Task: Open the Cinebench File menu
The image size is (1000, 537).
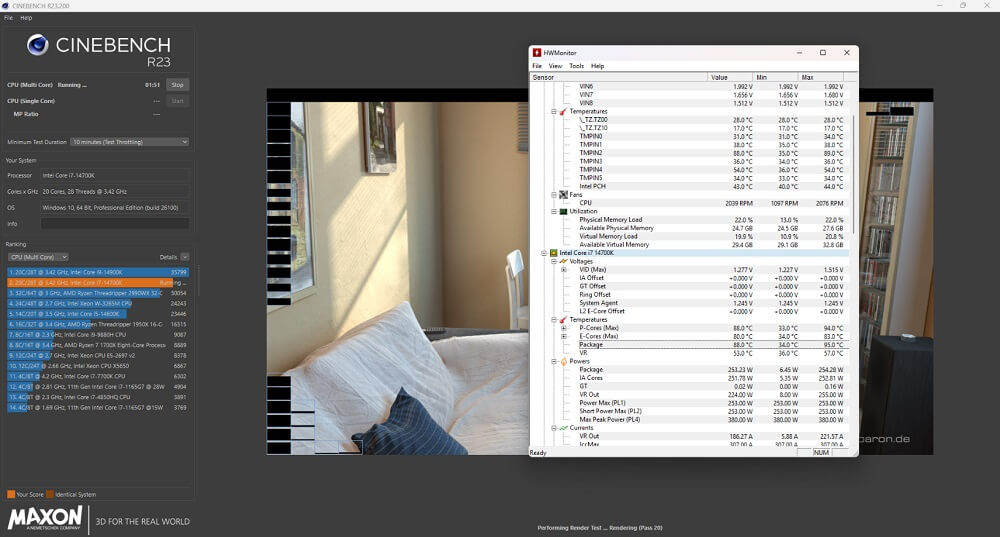Action: point(8,18)
